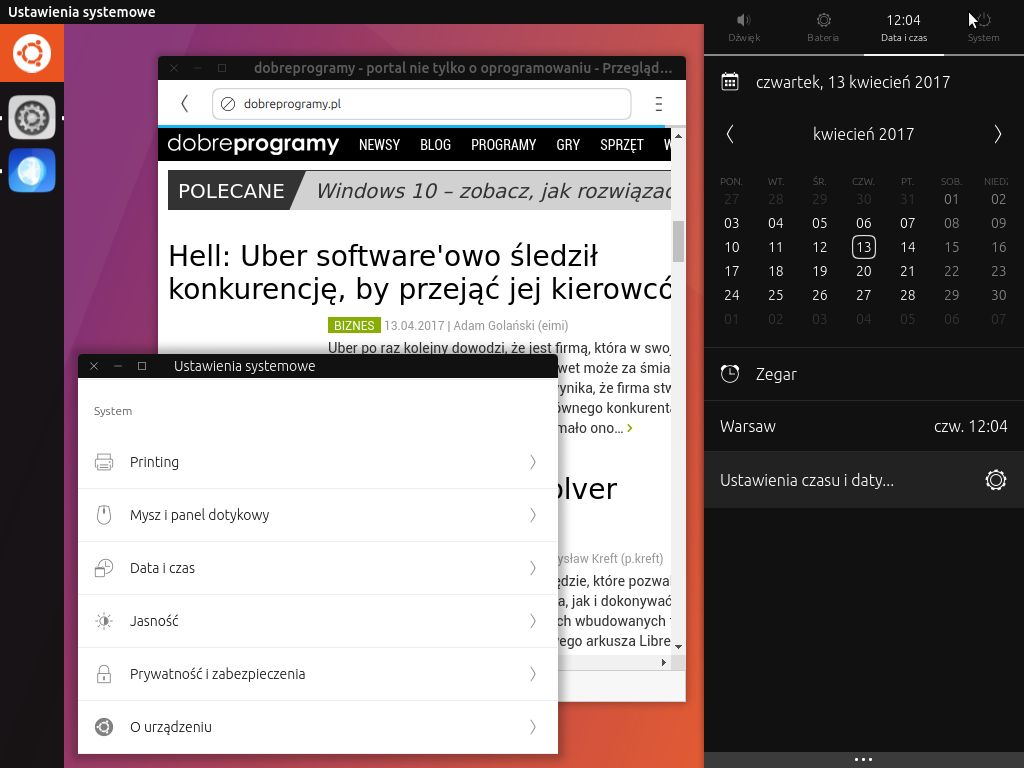Viewport: 1024px width, 768px height.
Task: Expand the Data i czas row chevron
Action: 533,568
